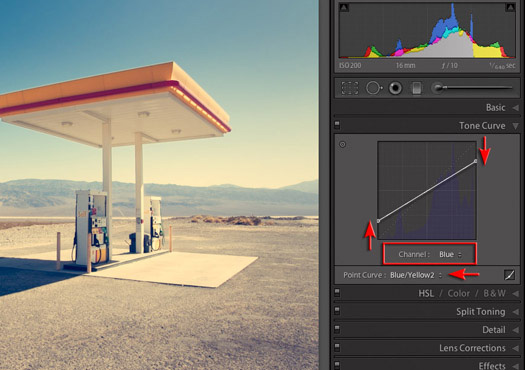The width and height of the screenshot is (525, 370).
Task: Expand the Basic panel triangle
Action: pos(515,108)
